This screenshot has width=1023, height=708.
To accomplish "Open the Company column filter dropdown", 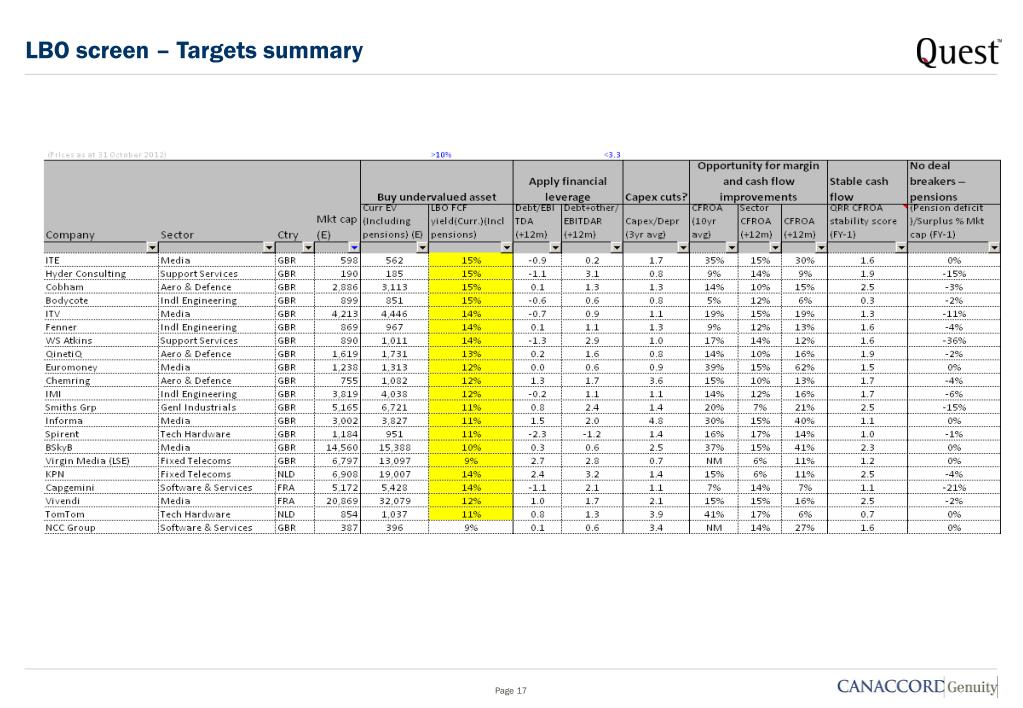I will coord(152,247).
